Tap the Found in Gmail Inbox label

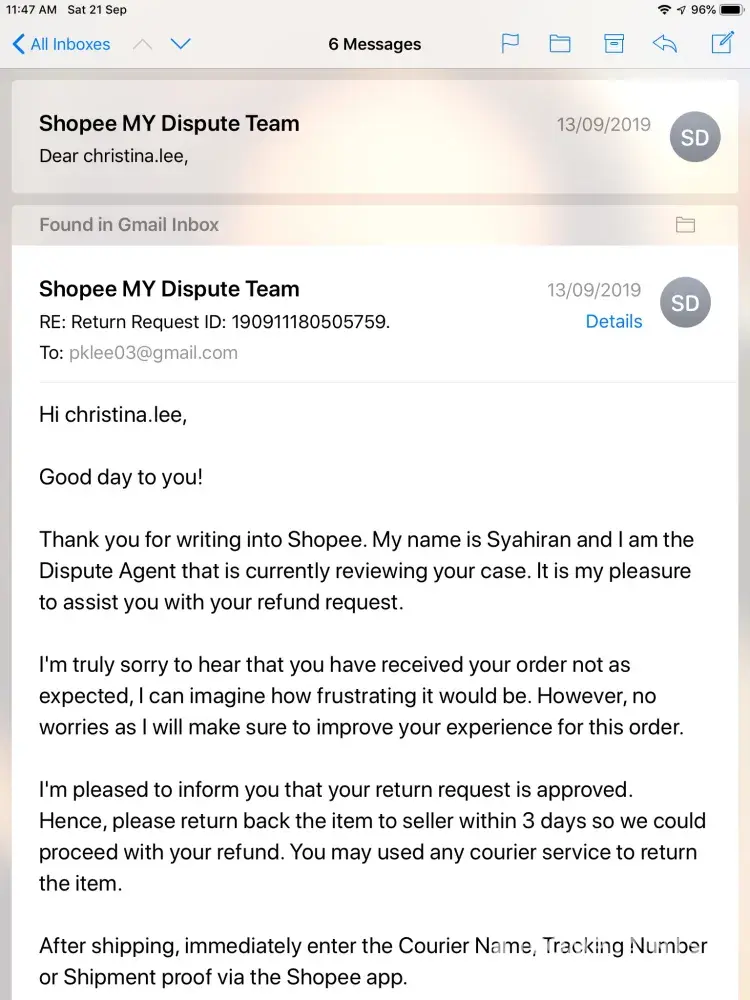pos(129,225)
